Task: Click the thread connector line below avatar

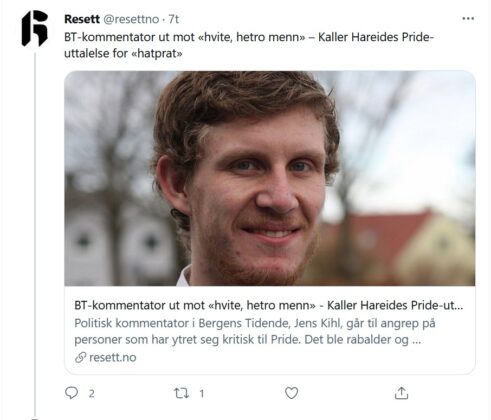Action: 35,233
